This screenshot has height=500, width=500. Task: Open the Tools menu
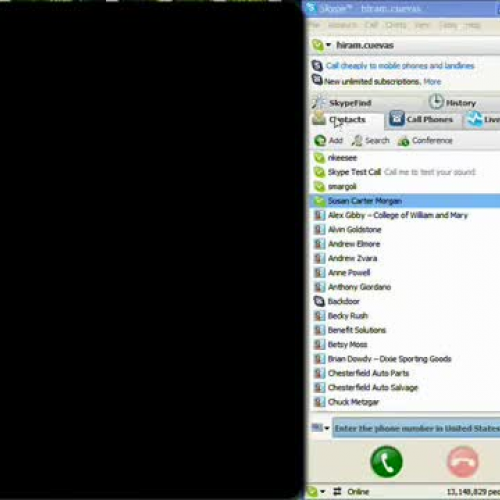(448, 25)
